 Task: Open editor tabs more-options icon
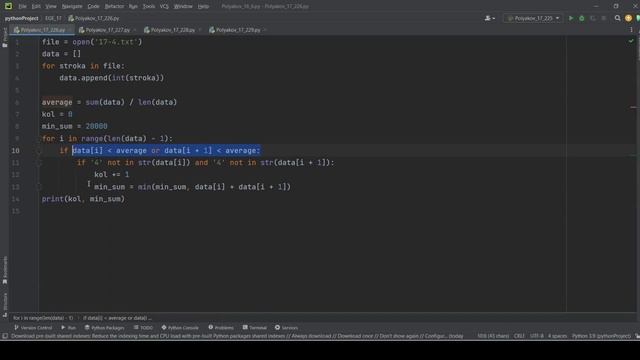(x=631, y=30)
